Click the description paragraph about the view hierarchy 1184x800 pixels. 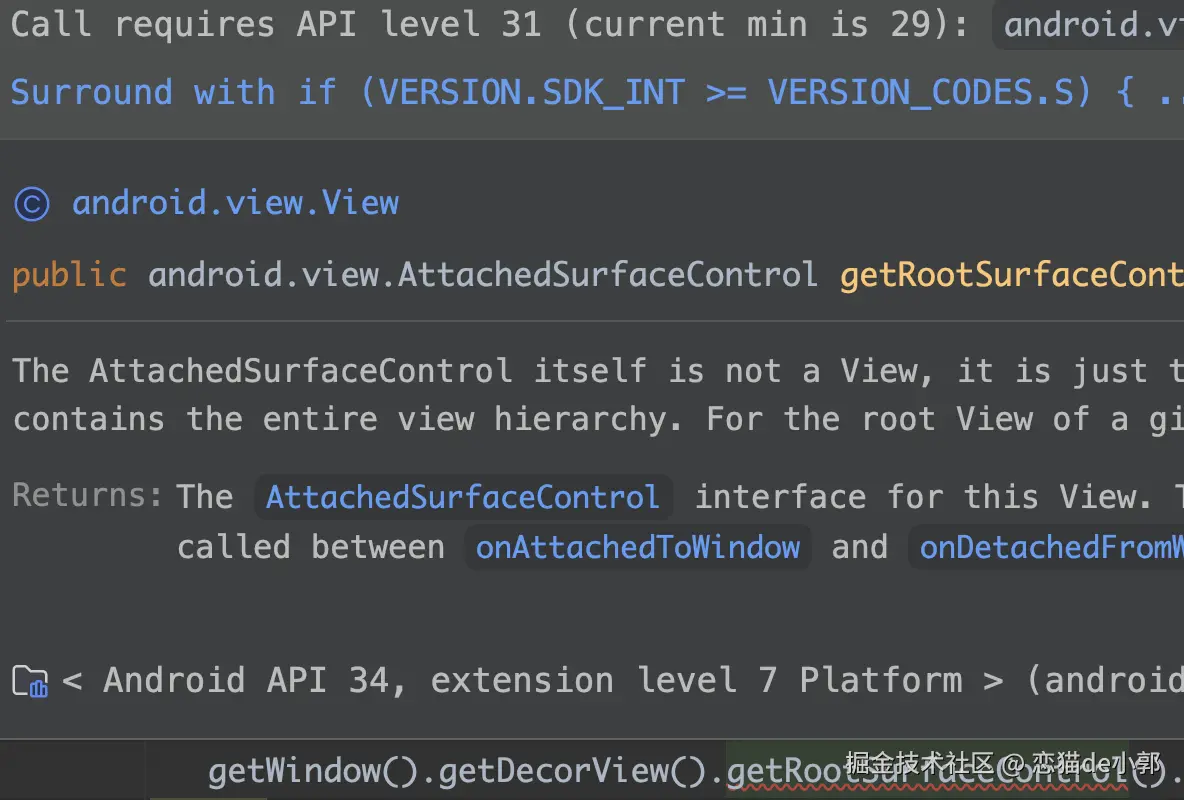click(598, 395)
